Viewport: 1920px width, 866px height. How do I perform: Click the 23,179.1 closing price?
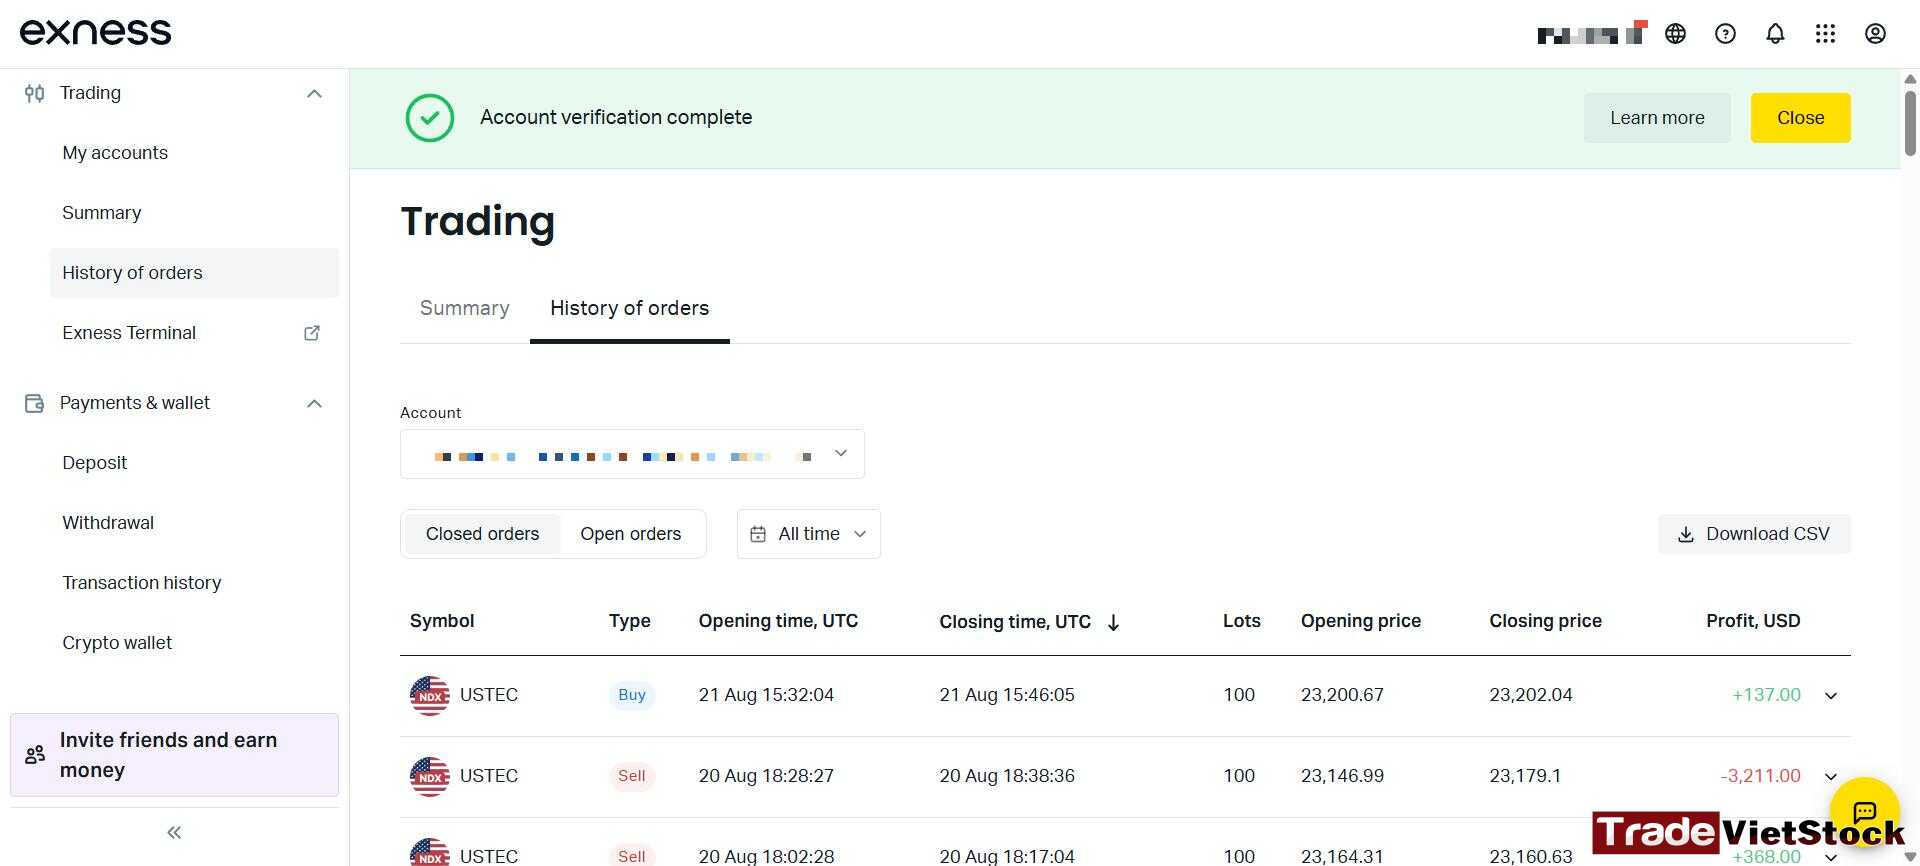(x=1525, y=776)
